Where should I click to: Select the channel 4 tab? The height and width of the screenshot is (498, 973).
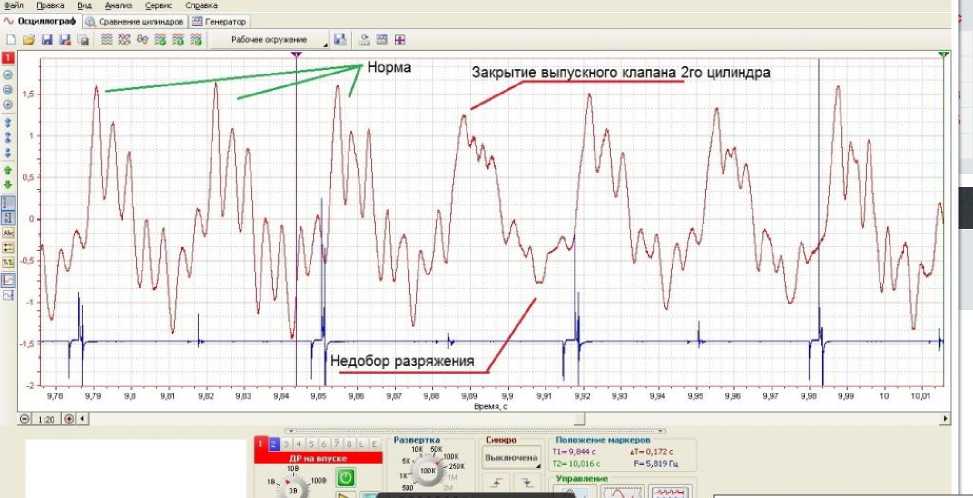[x=299, y=443]
